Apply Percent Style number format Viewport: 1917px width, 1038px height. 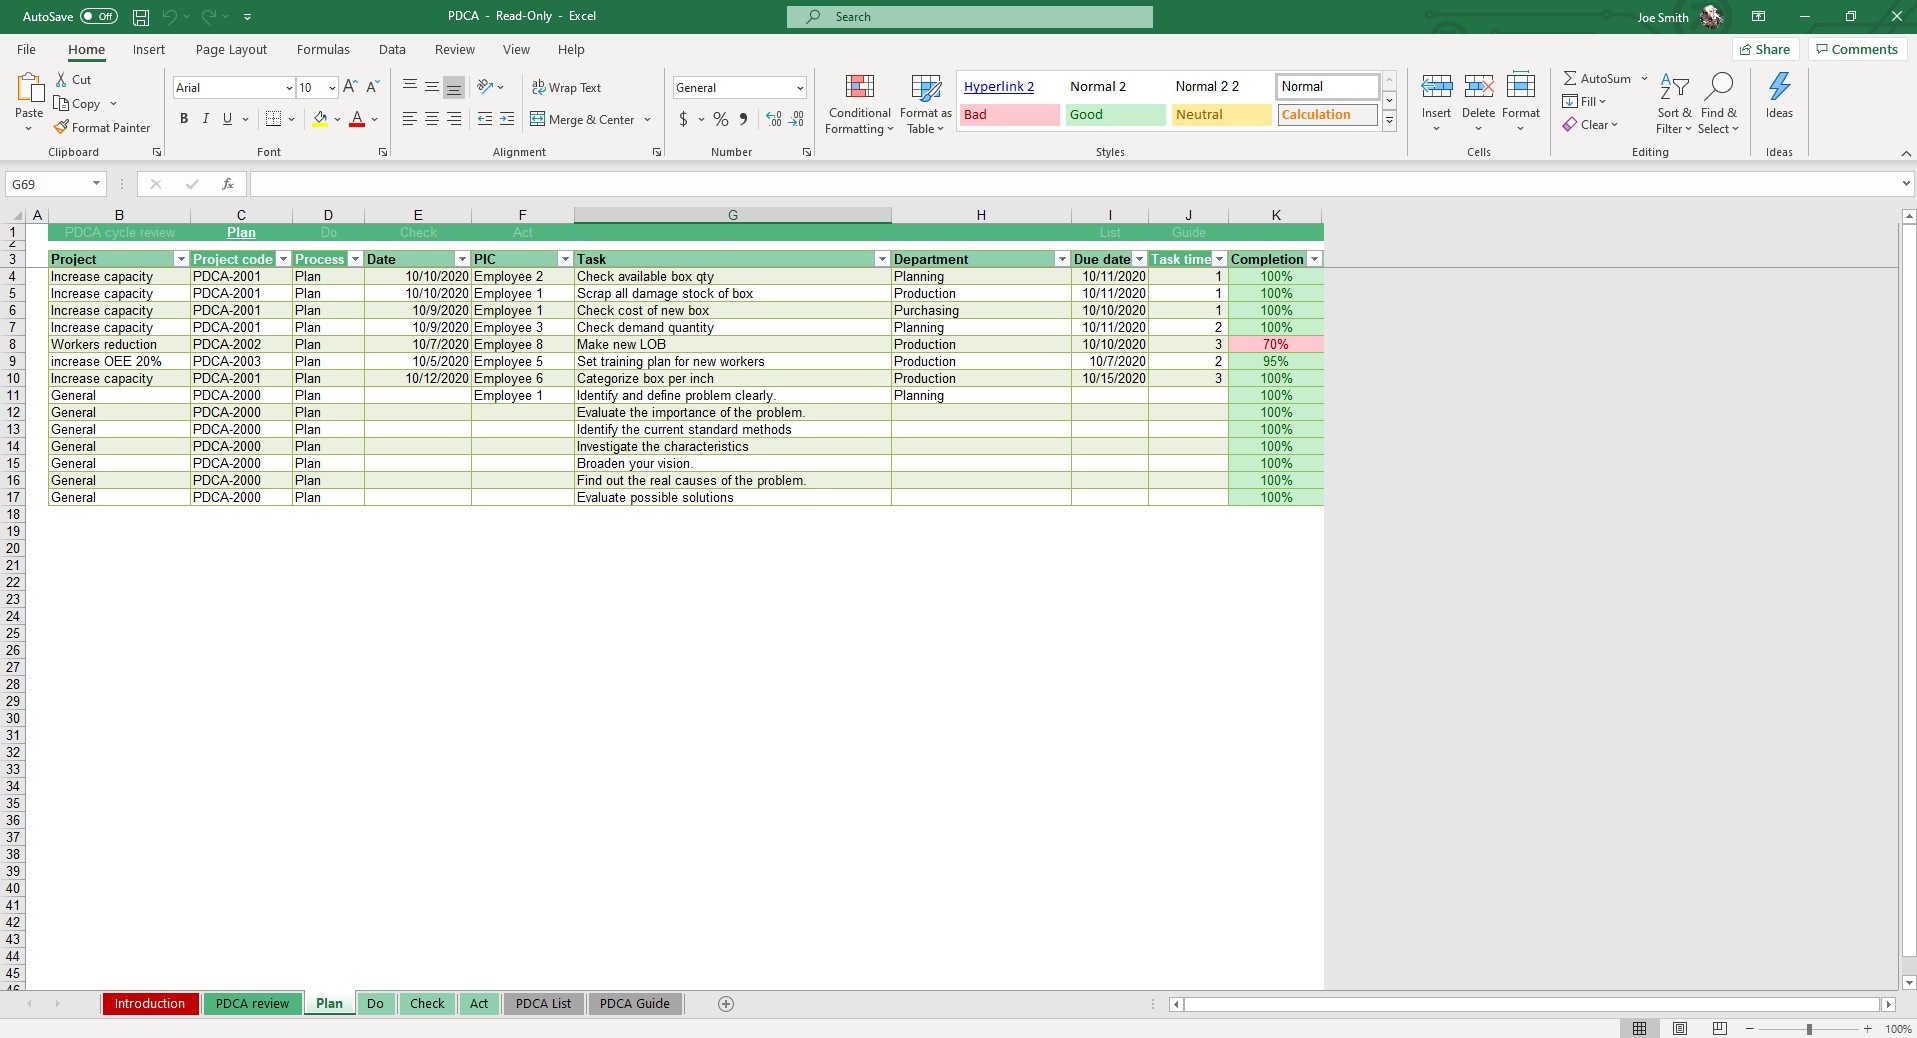pyautogui.click(x=721, y=120)
